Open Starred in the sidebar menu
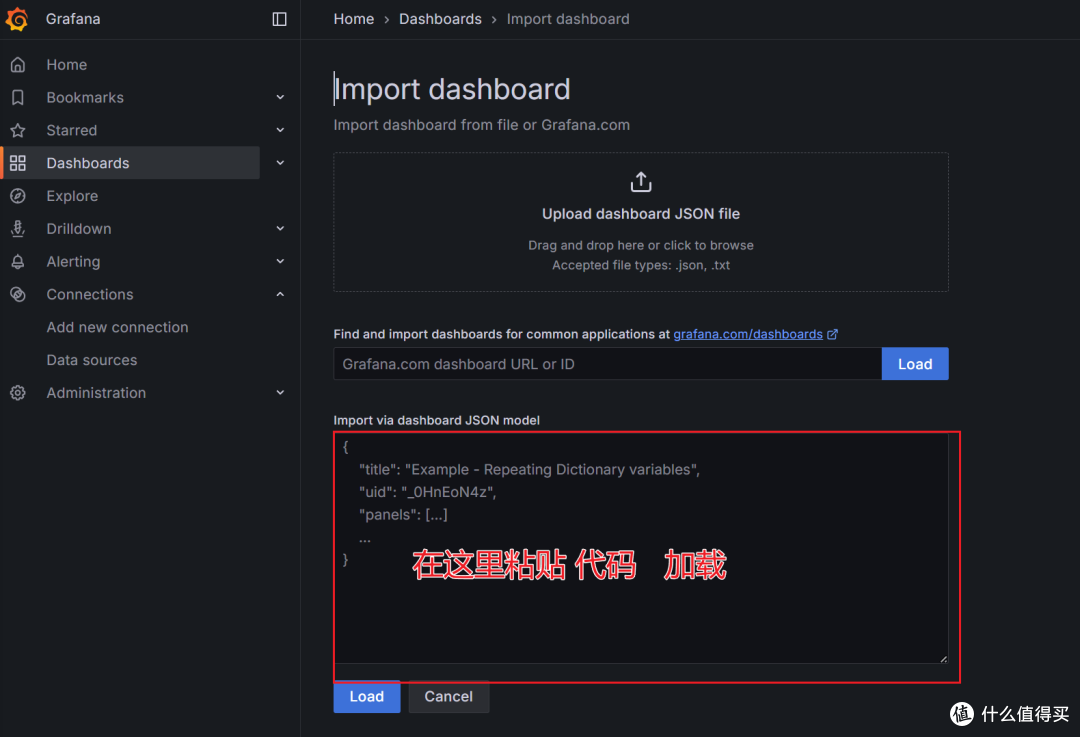Viewport: 1080px width, 737px height. click(72, 130)
